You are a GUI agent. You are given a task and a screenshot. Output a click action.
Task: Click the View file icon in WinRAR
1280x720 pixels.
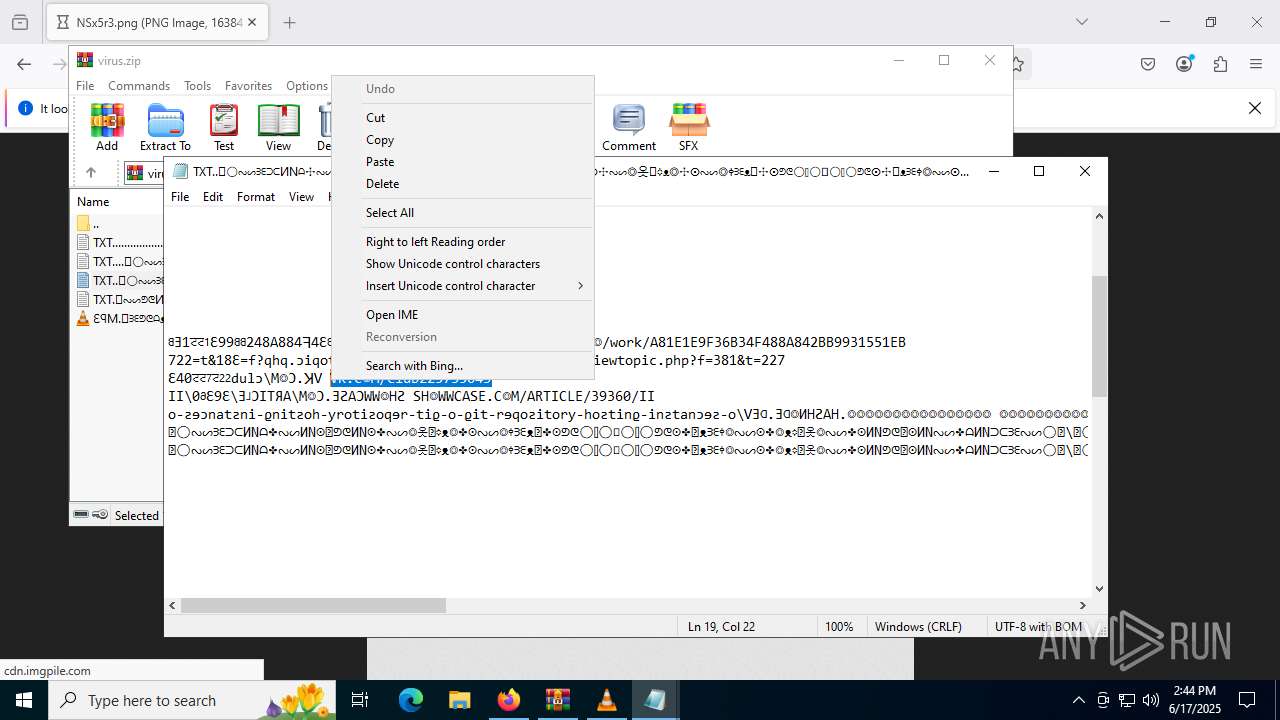click(x=278, y=127)
